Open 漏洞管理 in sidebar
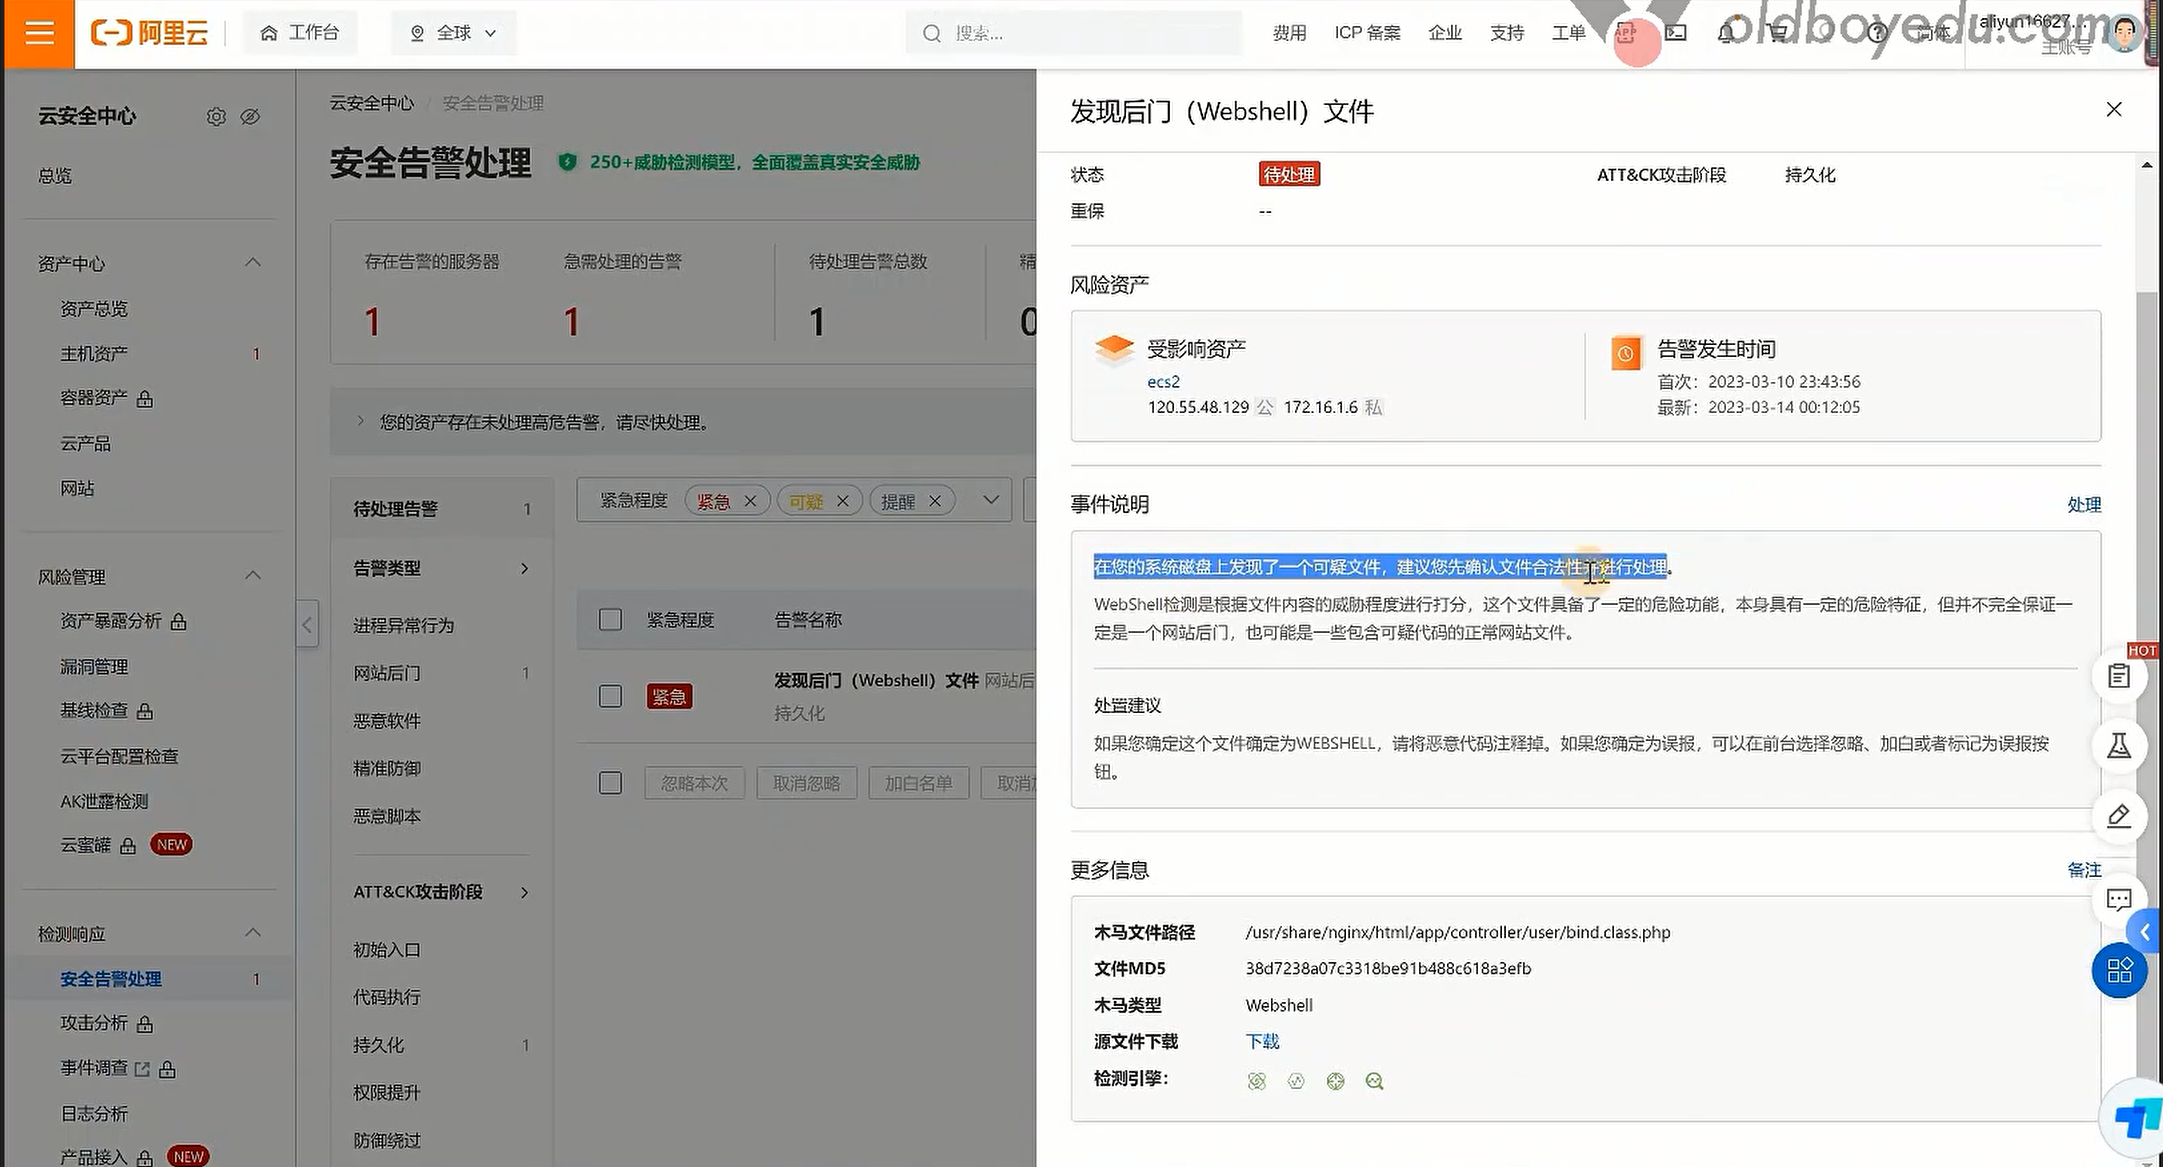Screen dimensions: 2163x1167 pos(94,667)
